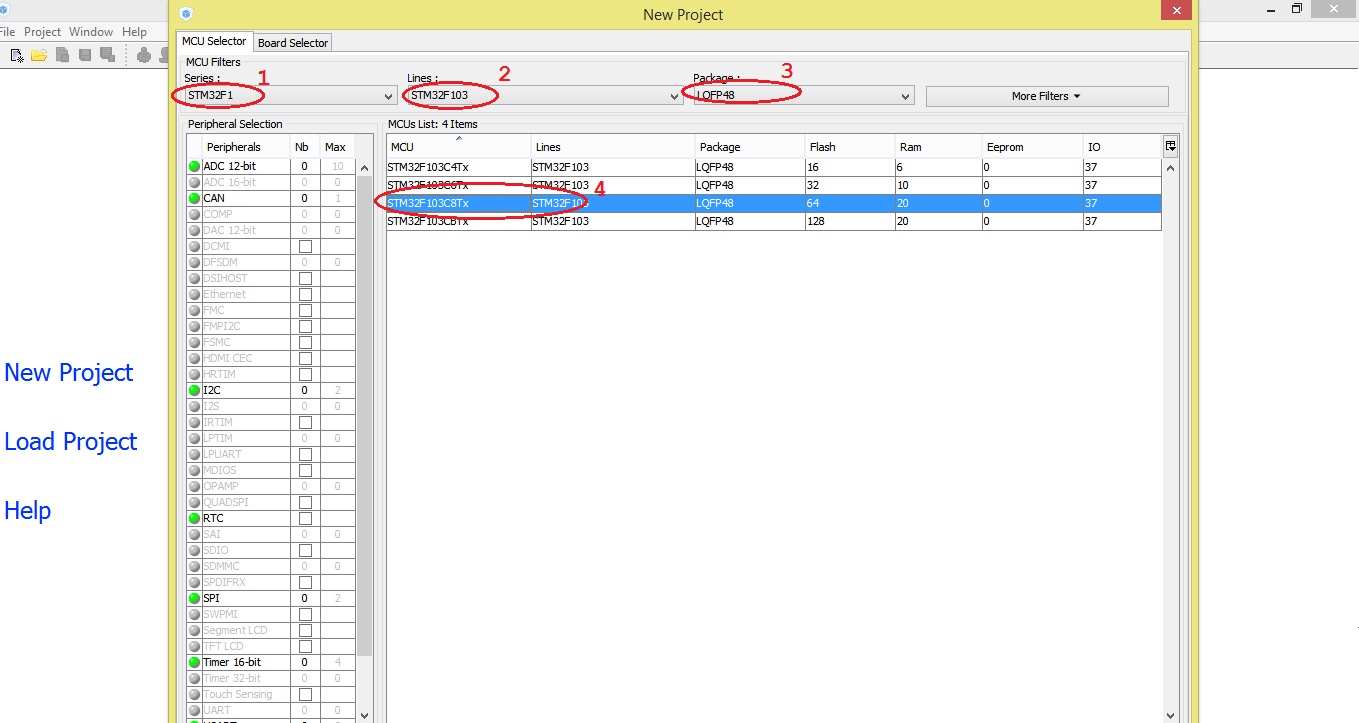Screen dimensions: 1359x723
Task: Select the MCU Selector tab
Action: pyautogui.click(x=214, y=41)
